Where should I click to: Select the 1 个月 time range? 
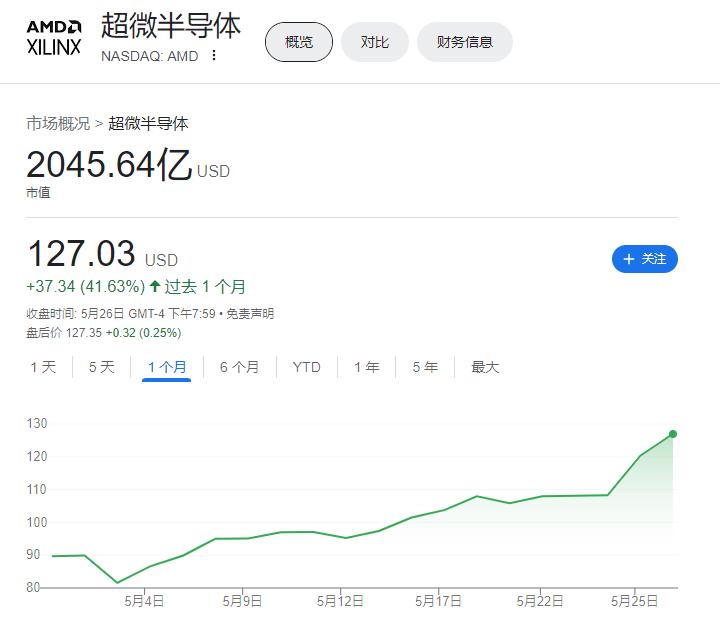click(167, 367)
